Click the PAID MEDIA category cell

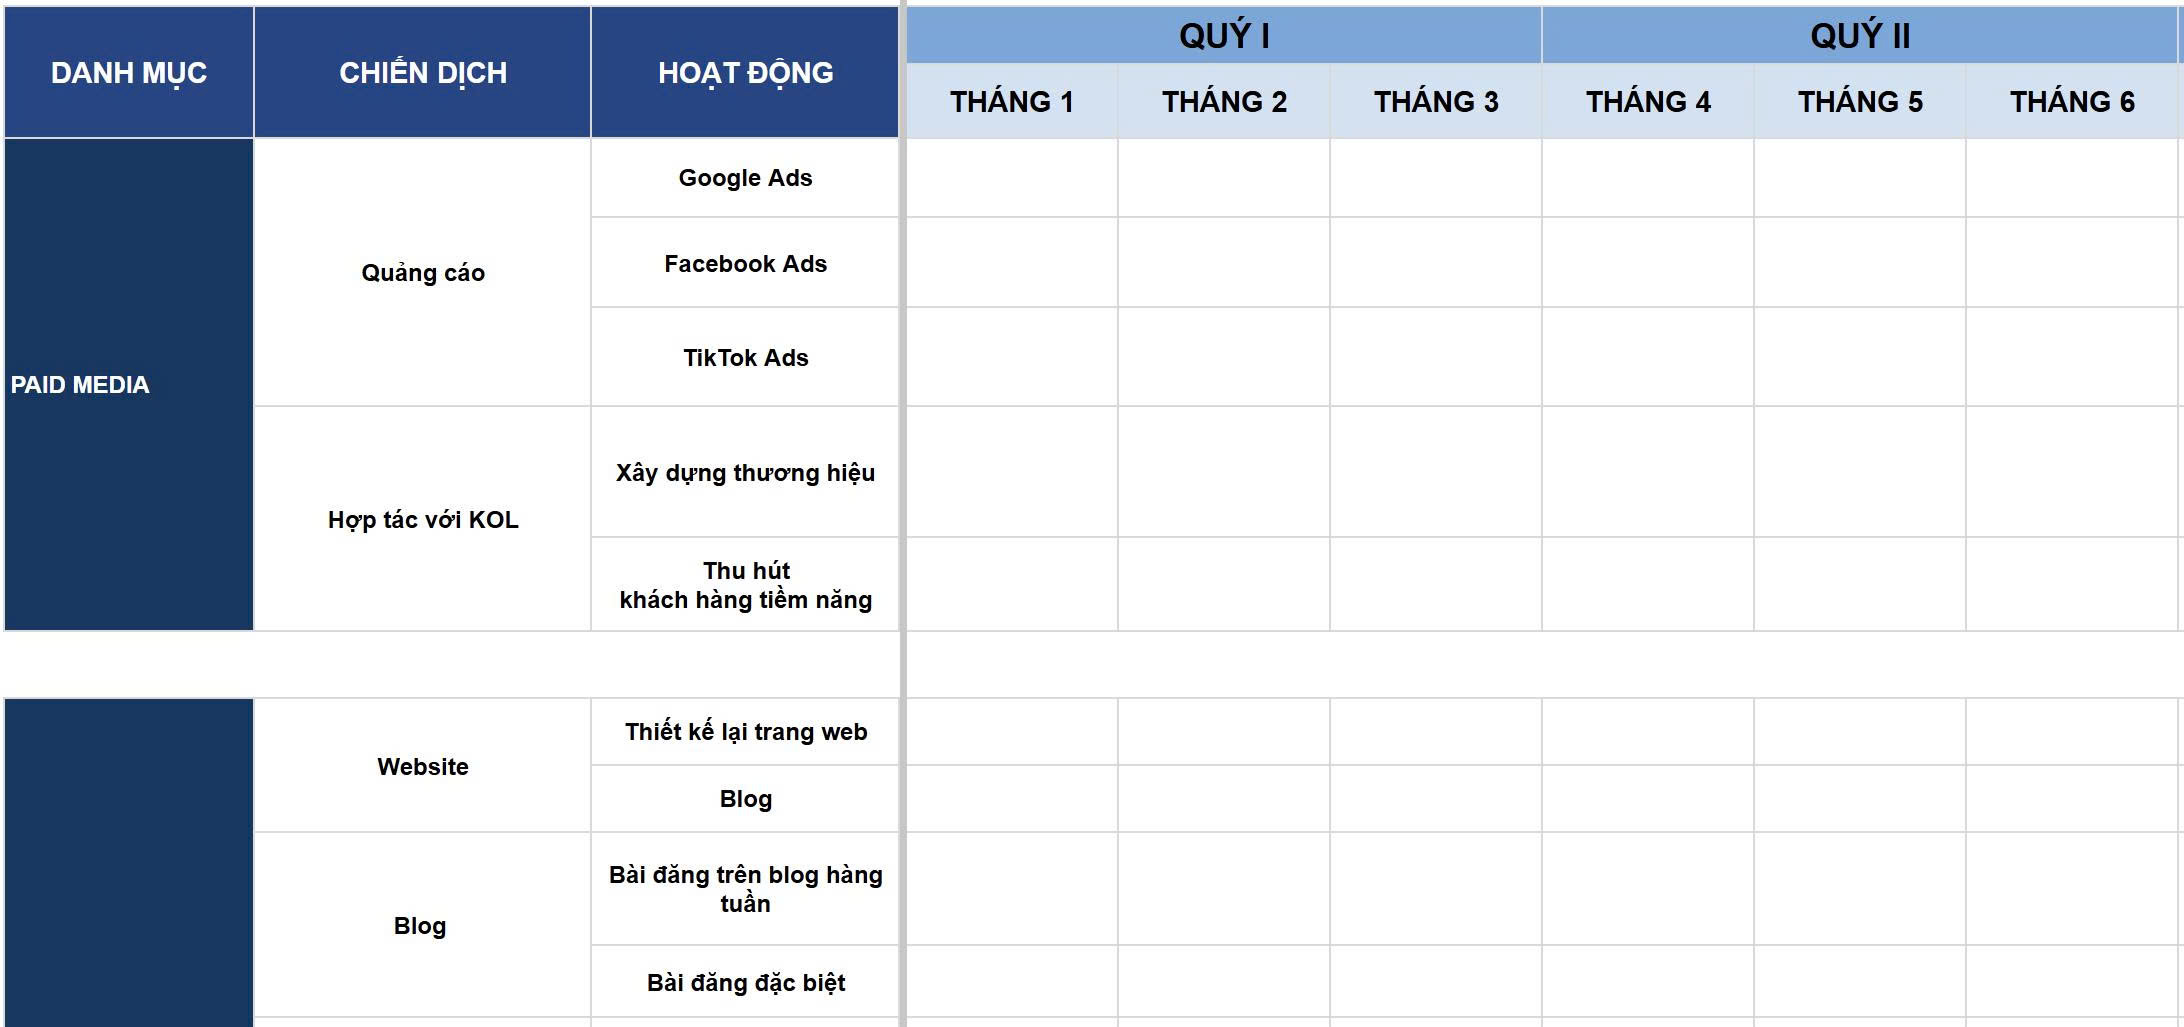click(x=129, y=385)
